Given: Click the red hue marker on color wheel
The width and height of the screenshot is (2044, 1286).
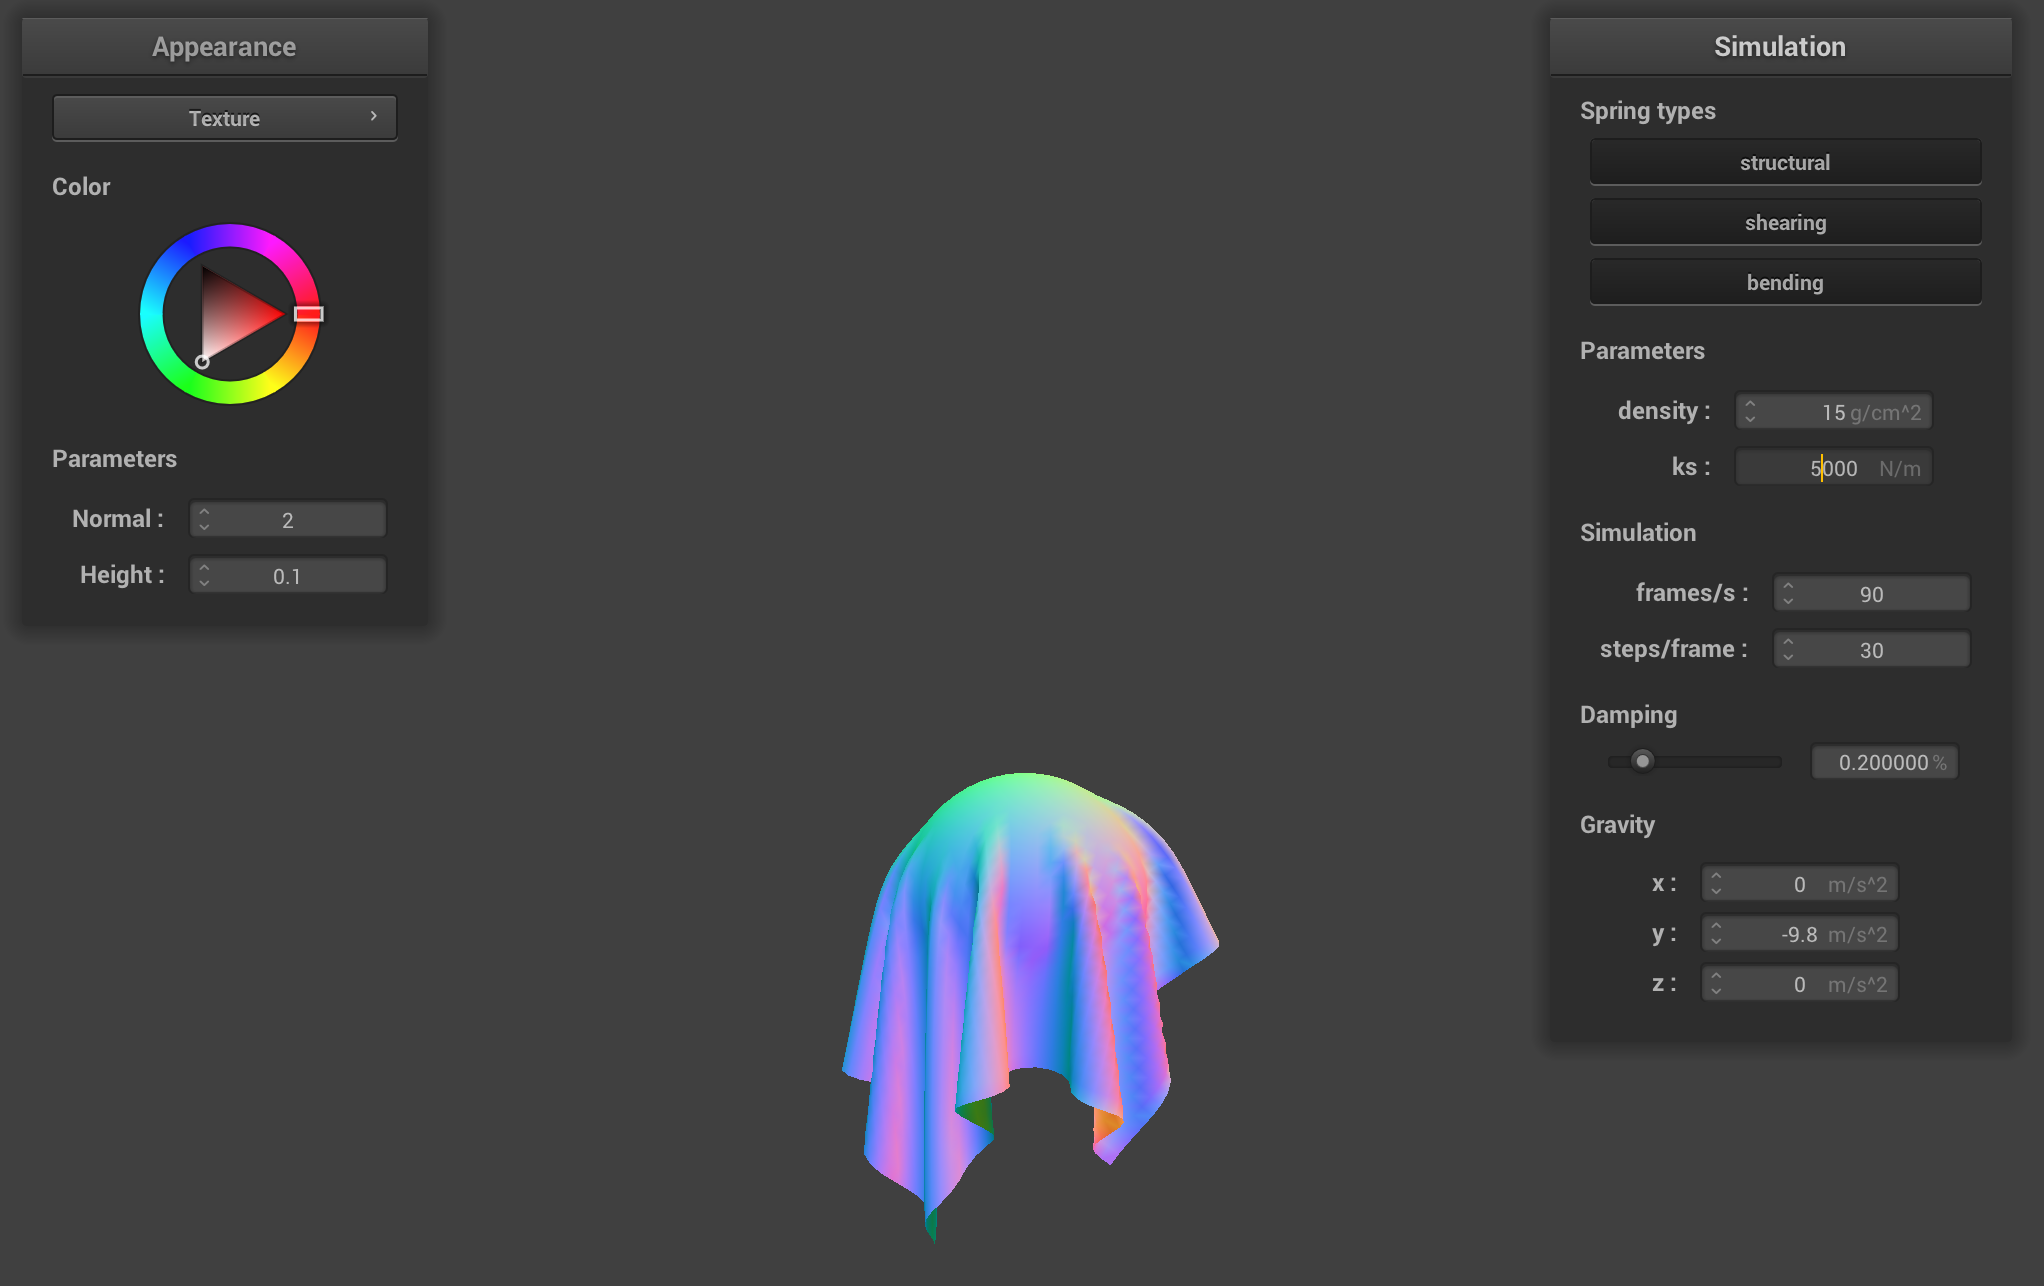Looking at the screenshot, I should coord(309,314).
